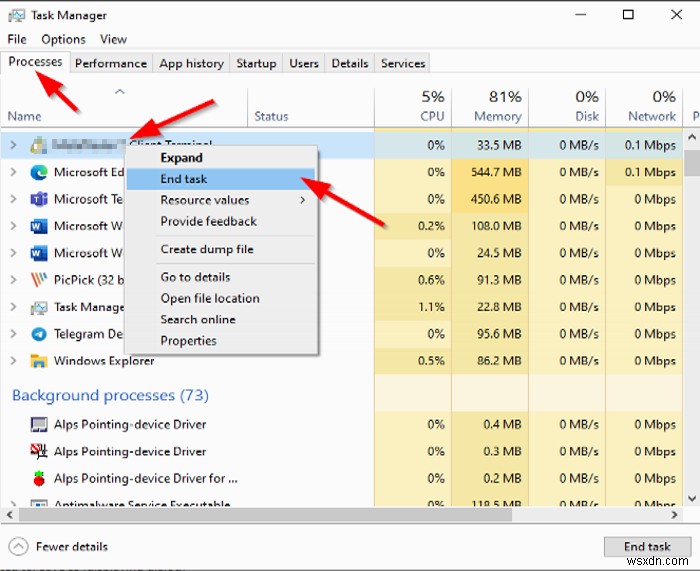Click the horizontal scrollbar thumb
The height and width of the screenshot is (571, 700).
pyautogui.click(x=265, y=515)
